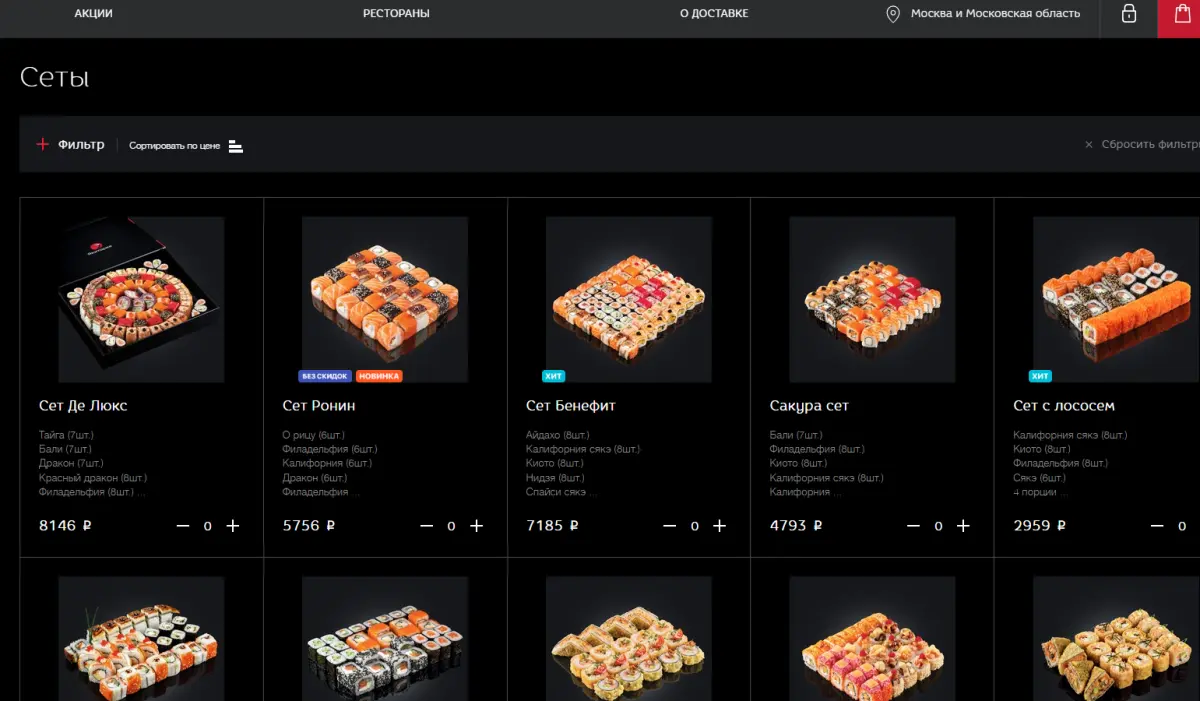Toggle the sort by price bars icon
Viewport: 1200px width, 701px height.
click(236, 146)
